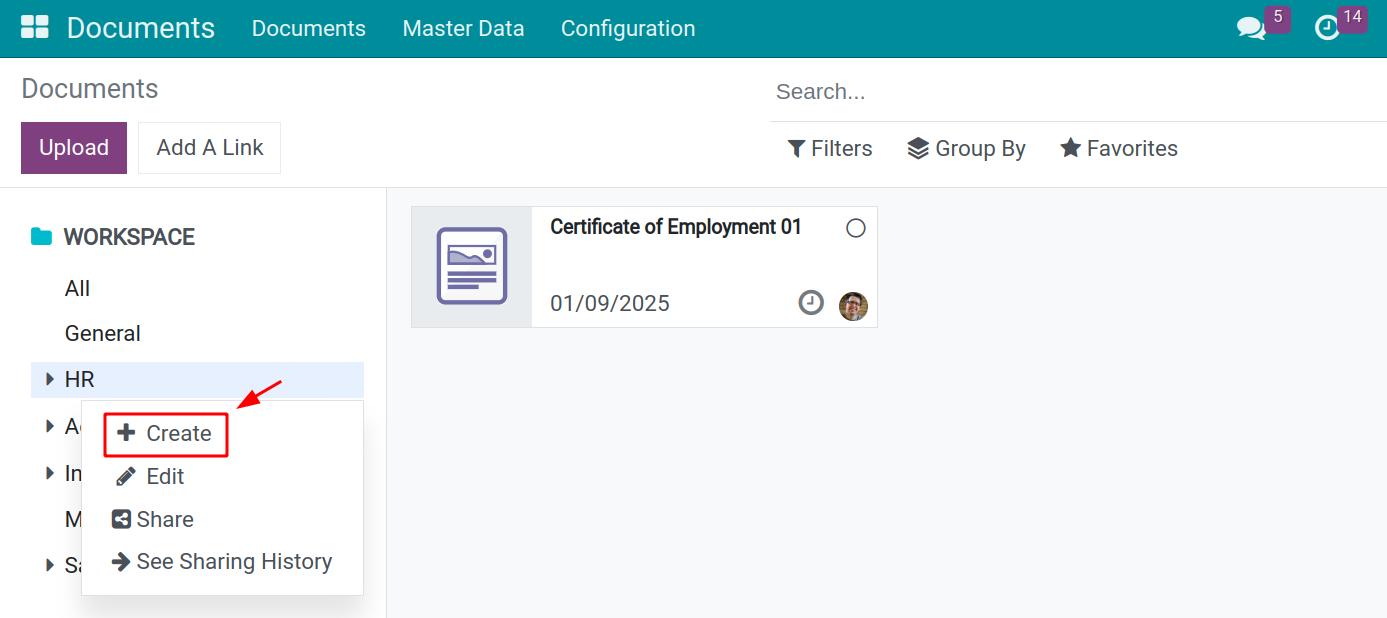Open the Configuration menu
This screenshot has width=1387, height=618.
pos(628,29)
